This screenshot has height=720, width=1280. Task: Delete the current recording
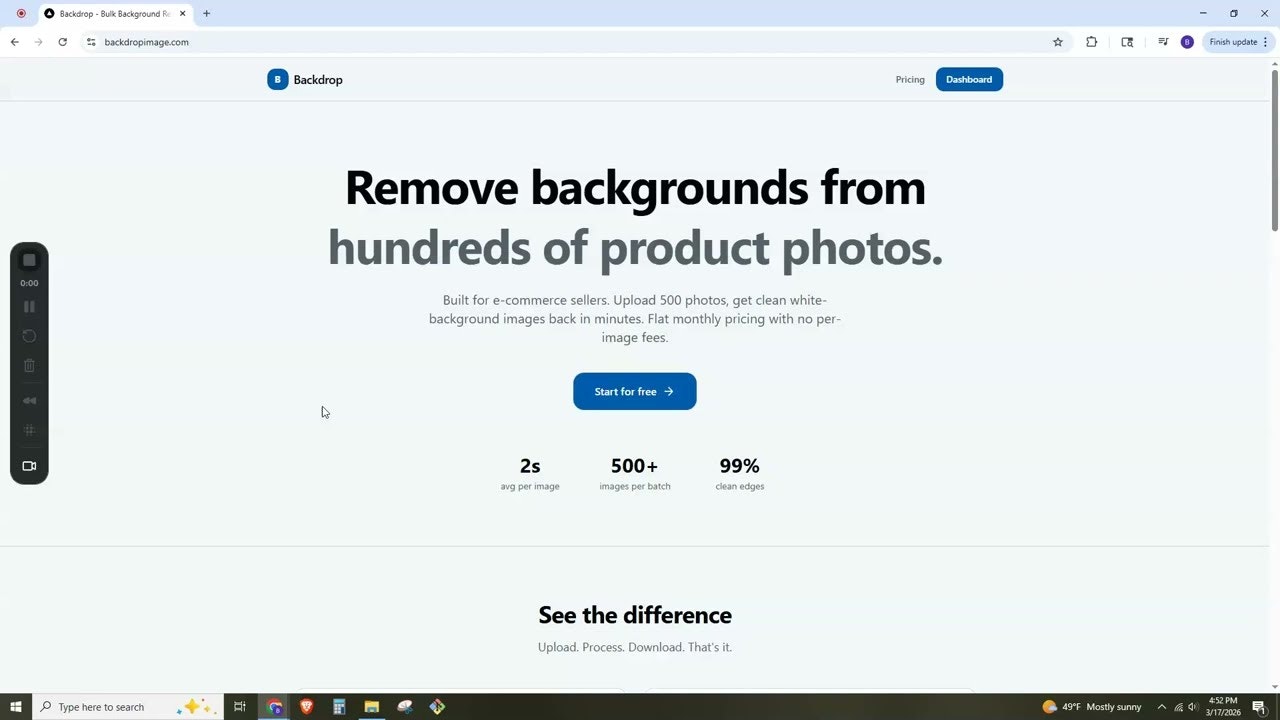[29, 365]
